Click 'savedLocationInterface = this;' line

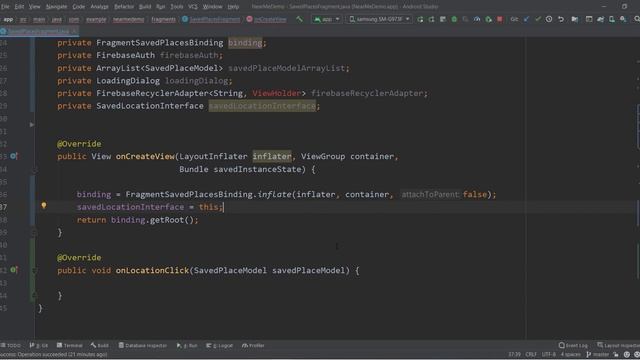(x=150, y=207)
